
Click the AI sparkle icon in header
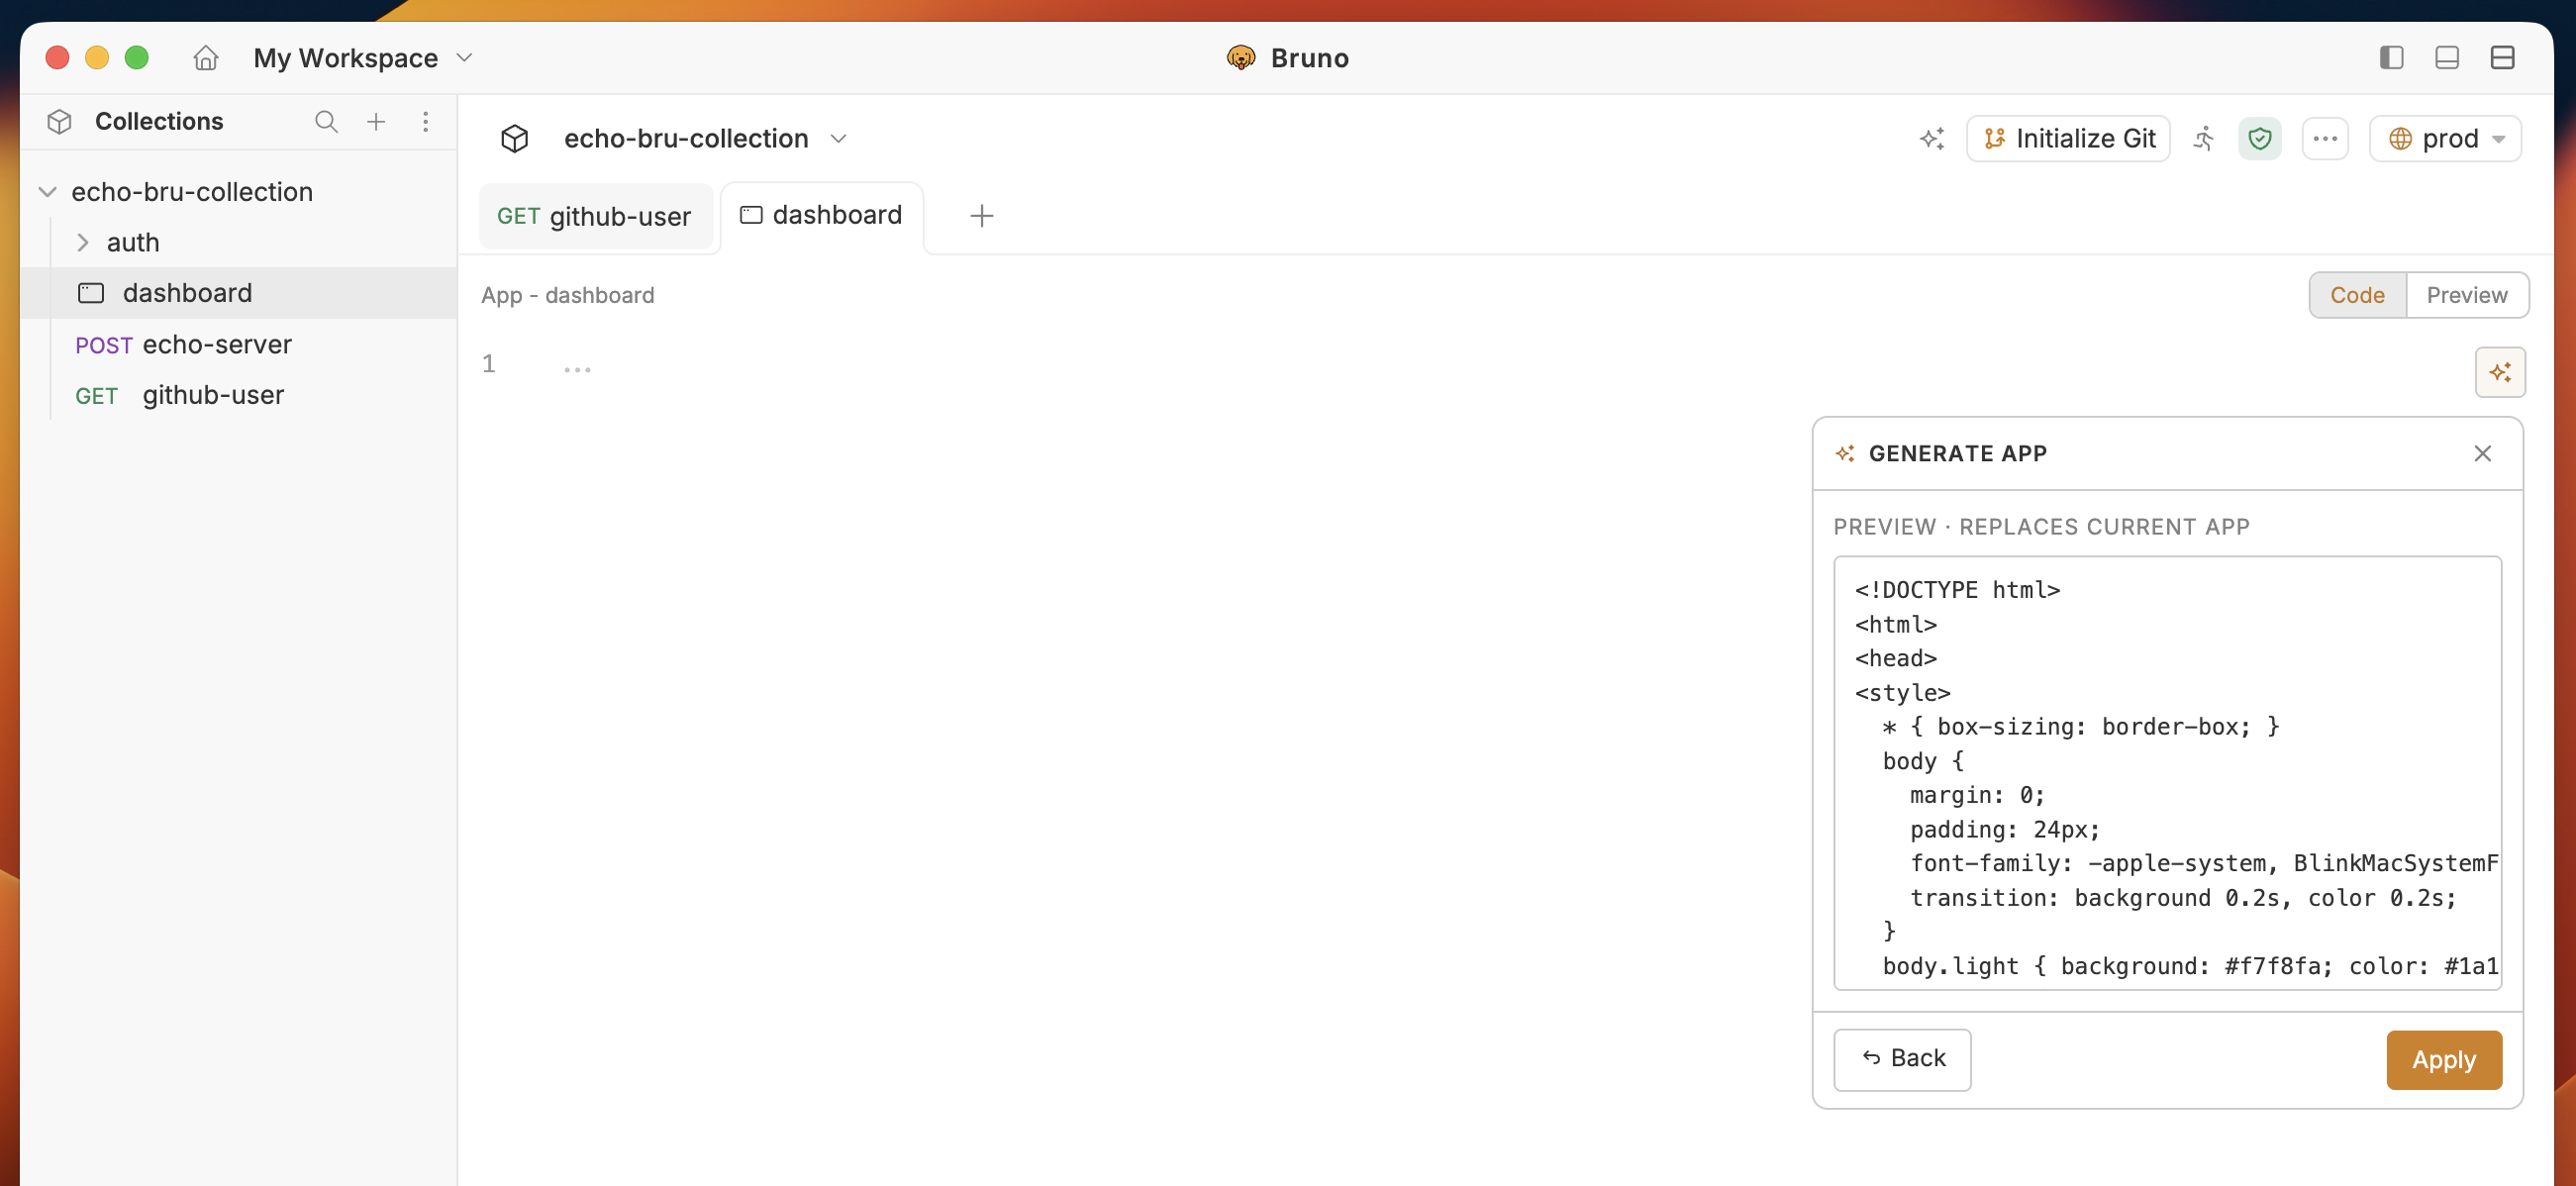(1931, 139)
